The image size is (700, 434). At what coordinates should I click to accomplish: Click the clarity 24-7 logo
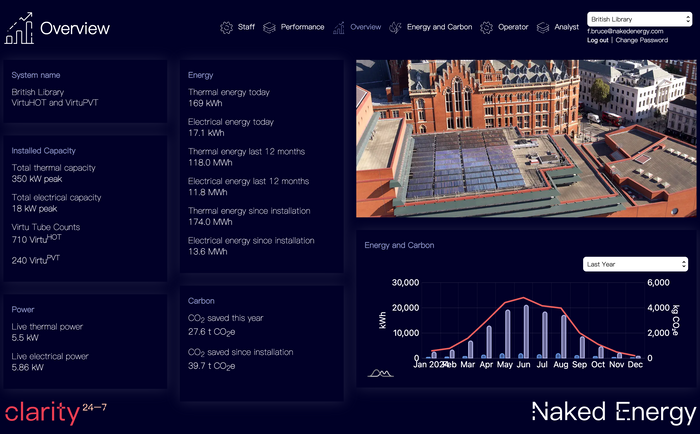tap(56, 412)
